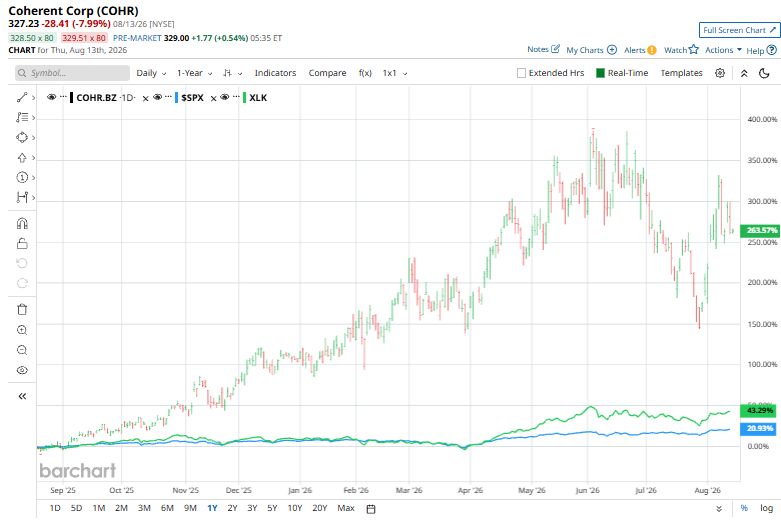Image resolution: width=781 pixels, height=522 pixels.
Task: Add to Watch star icon
Action: pos(693,49)
